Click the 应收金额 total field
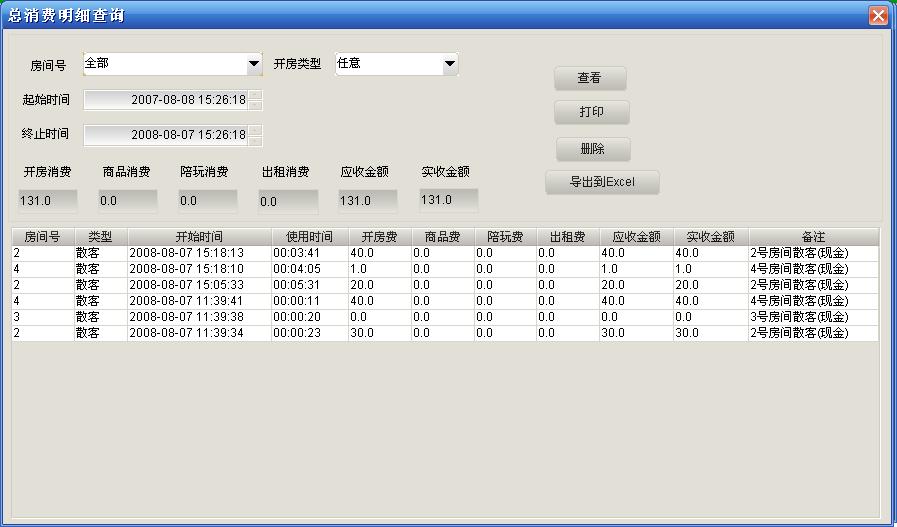 click(368, 201)
